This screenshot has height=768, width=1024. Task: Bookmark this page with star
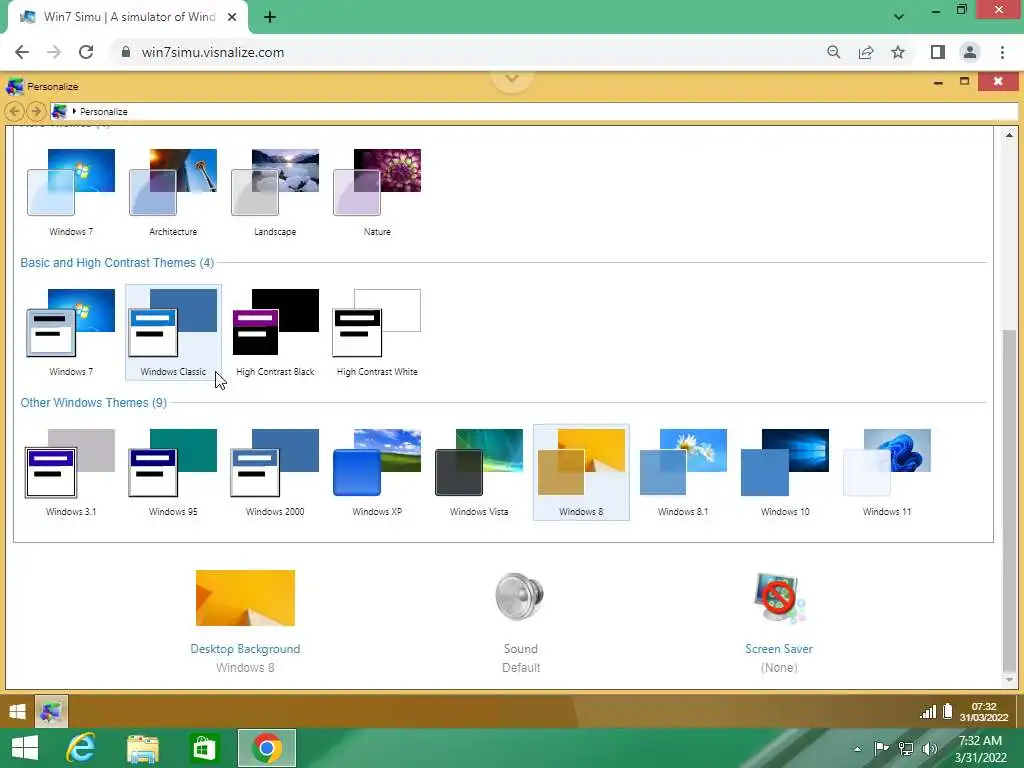click(898, 52)
